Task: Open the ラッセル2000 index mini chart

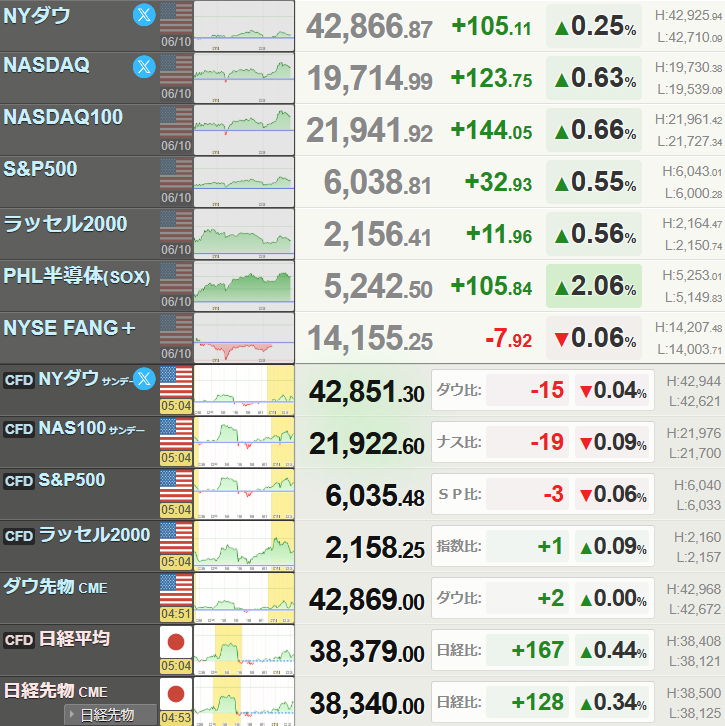Action: [244, 234]
